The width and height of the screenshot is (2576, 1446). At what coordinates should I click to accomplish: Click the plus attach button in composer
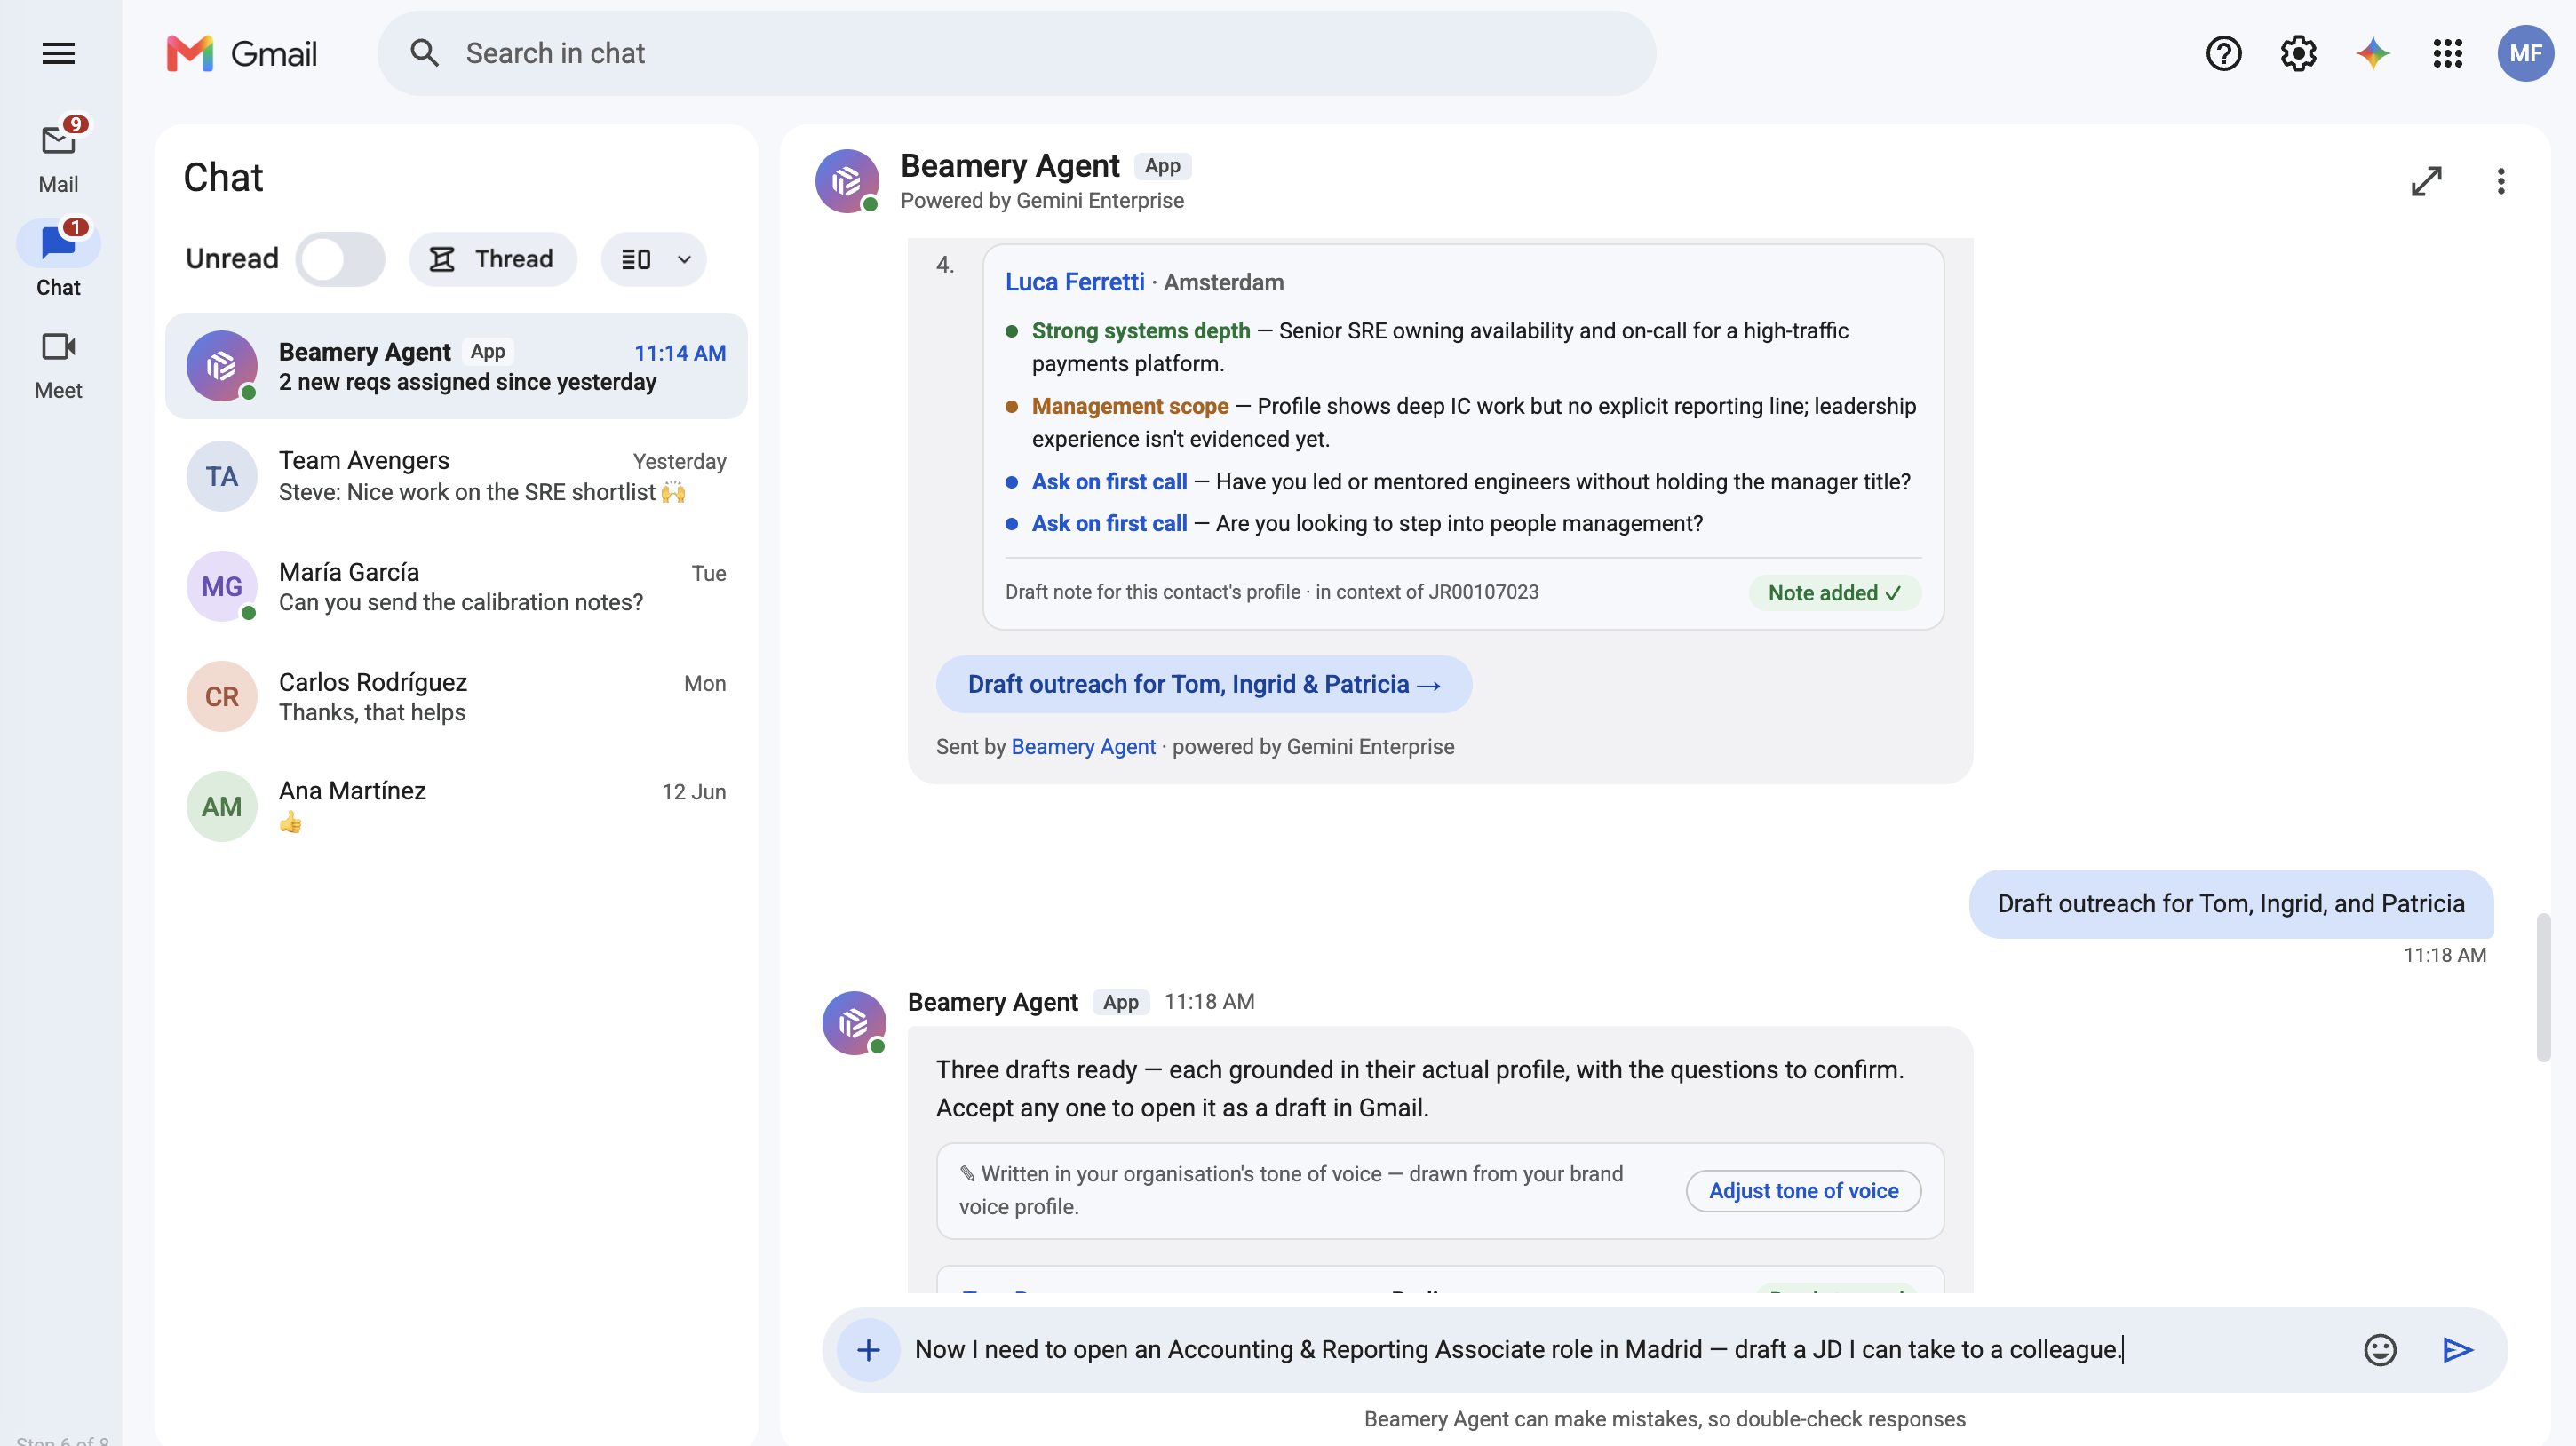(x=868, y=1350)
